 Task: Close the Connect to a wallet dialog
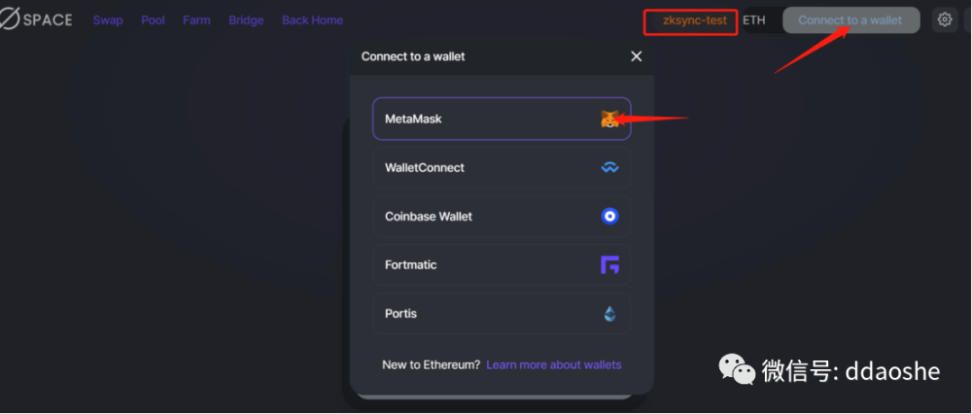coord(636,57)
